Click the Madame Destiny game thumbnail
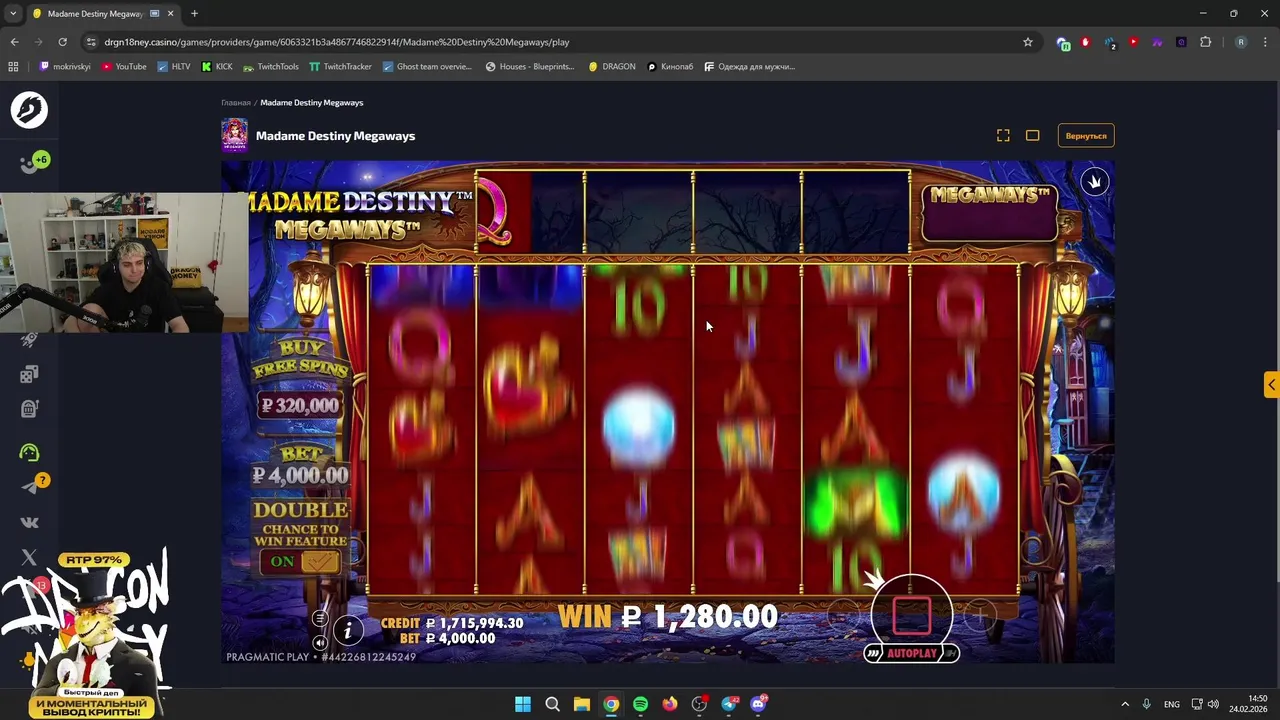 (x=234, y=136)
